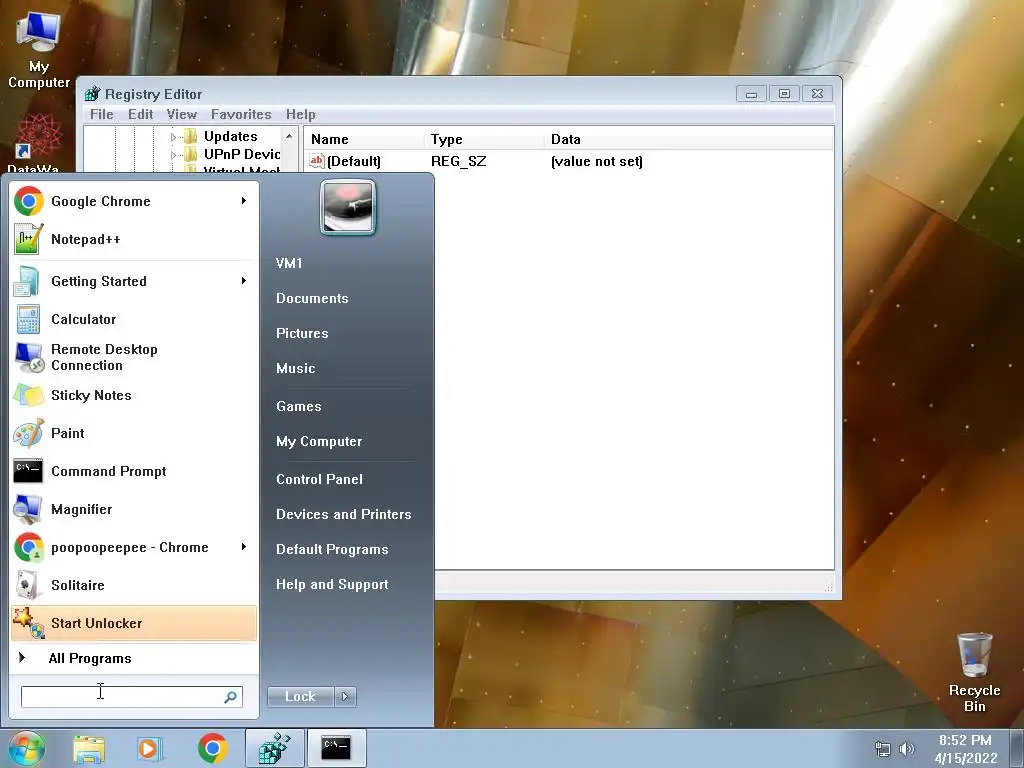Image resolution: width=1024 pixels, height=768 pixels.
Task: Open Getting Started entry
Action: coord(133,281)
